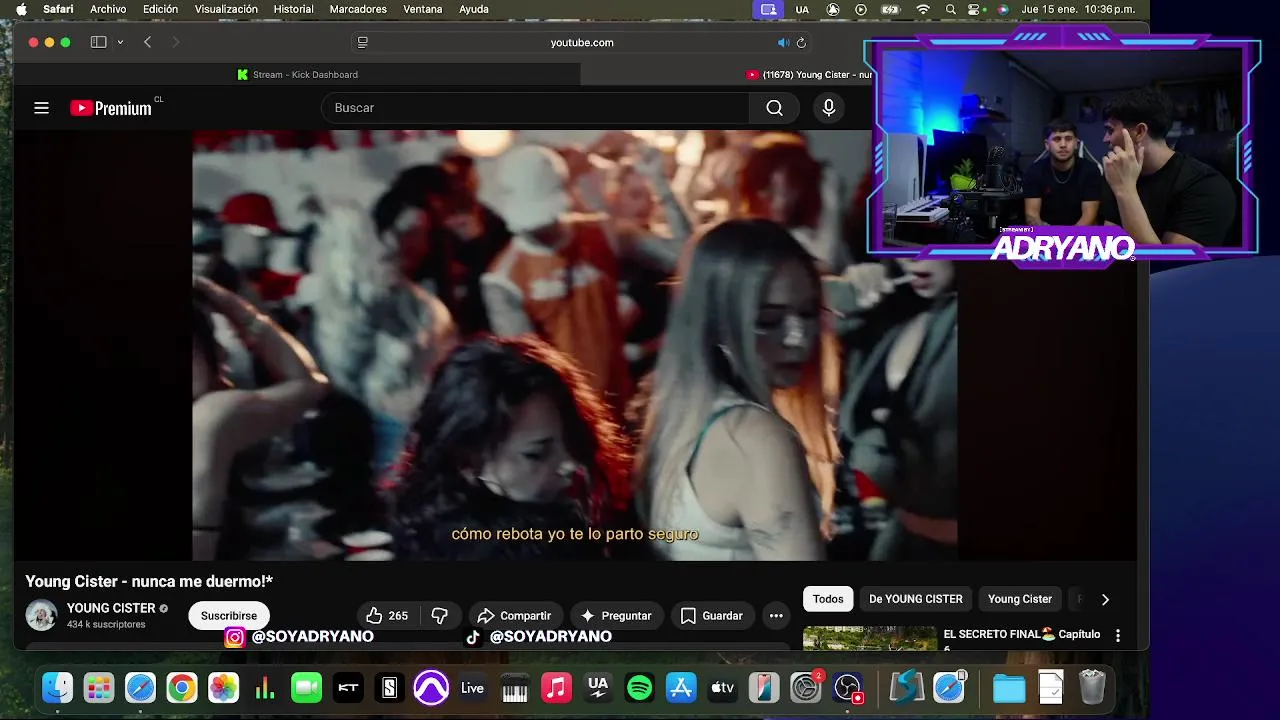Open the Archivo menu

pyautogui.click(x=108, y=9)
